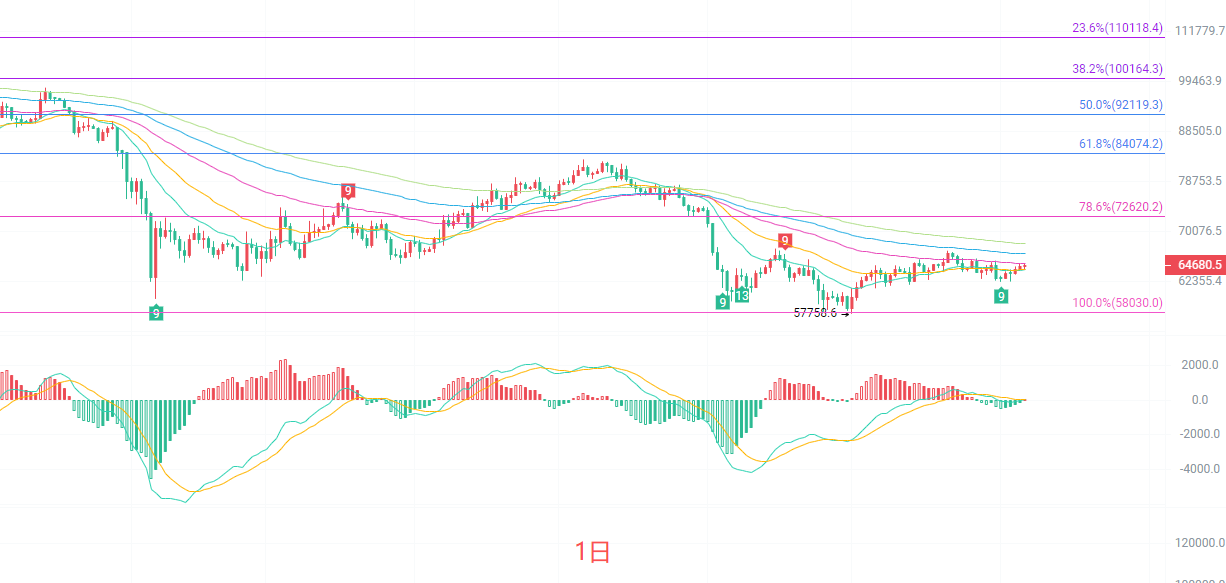Click the green 13 signal marker

click(x=742, y=296)
